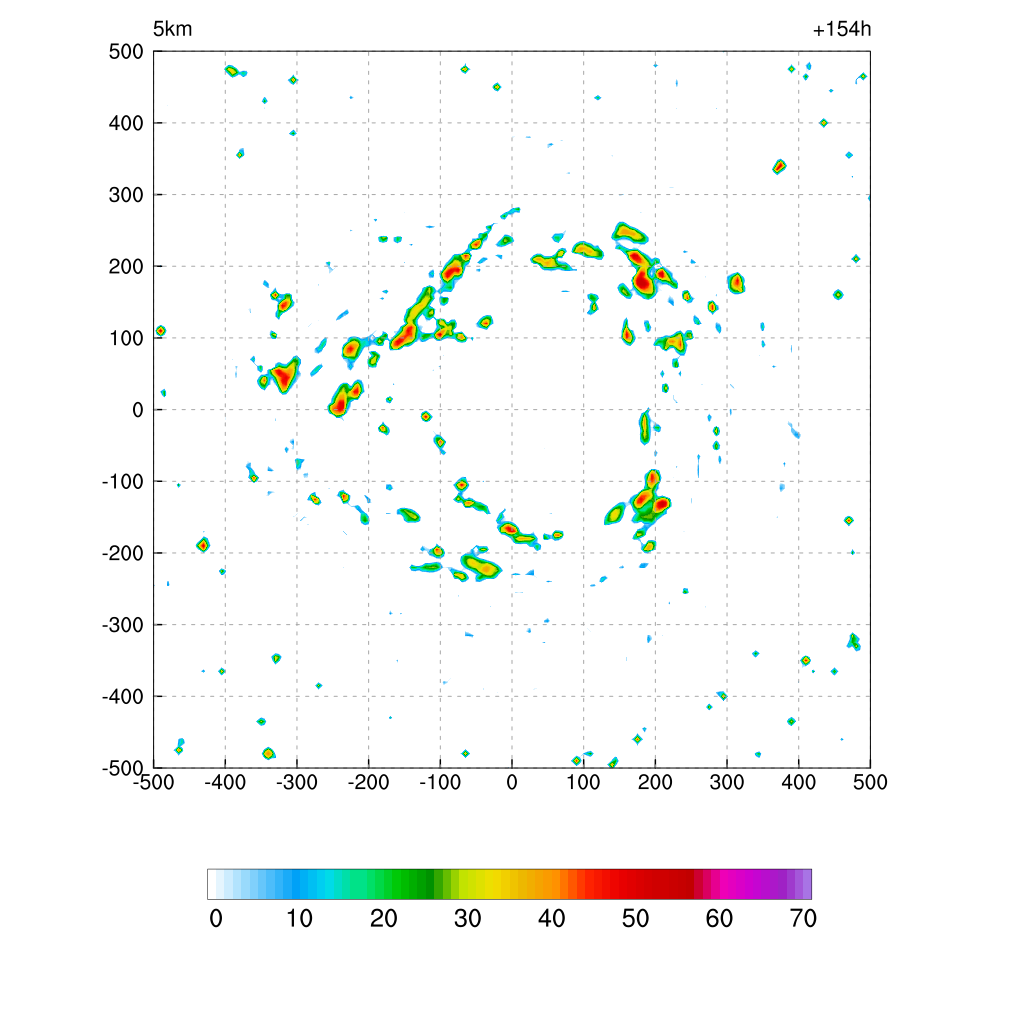The image size is (1024, 1024).
Task: Click the colorbar label "70"
Action: (x=803, y=919)
